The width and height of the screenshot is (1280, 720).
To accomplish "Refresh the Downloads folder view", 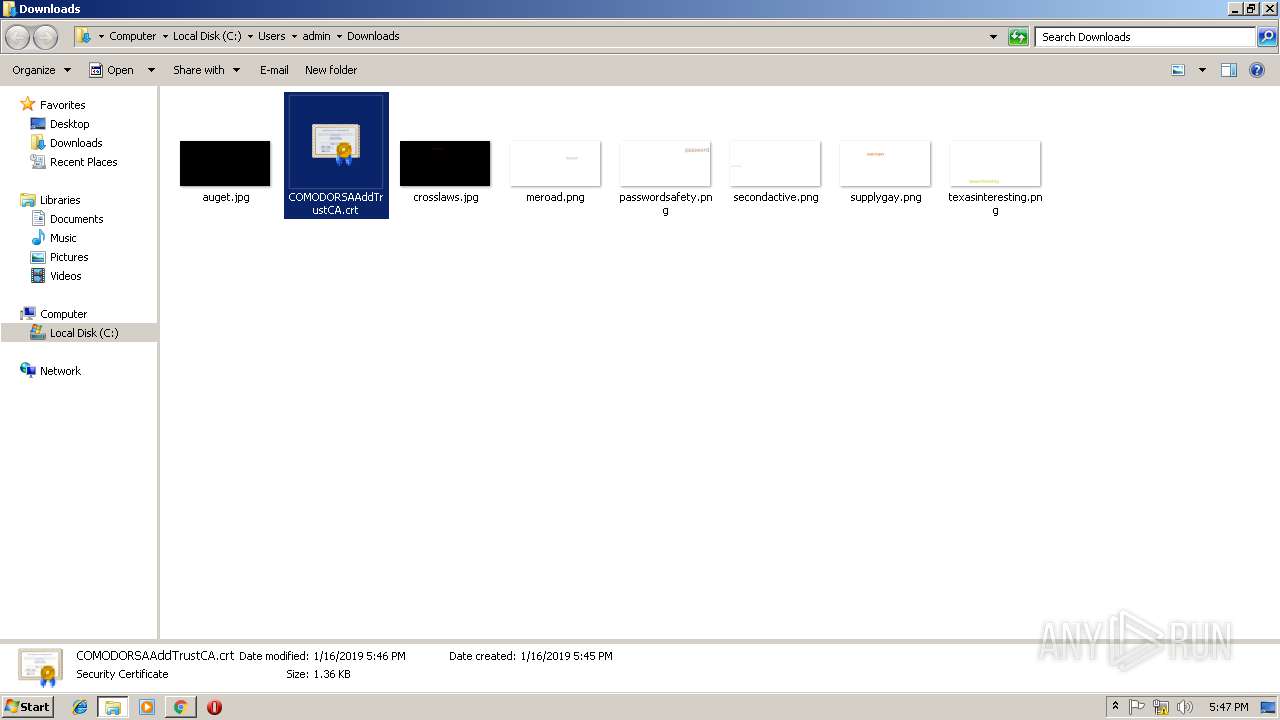I will point(1018,37).
